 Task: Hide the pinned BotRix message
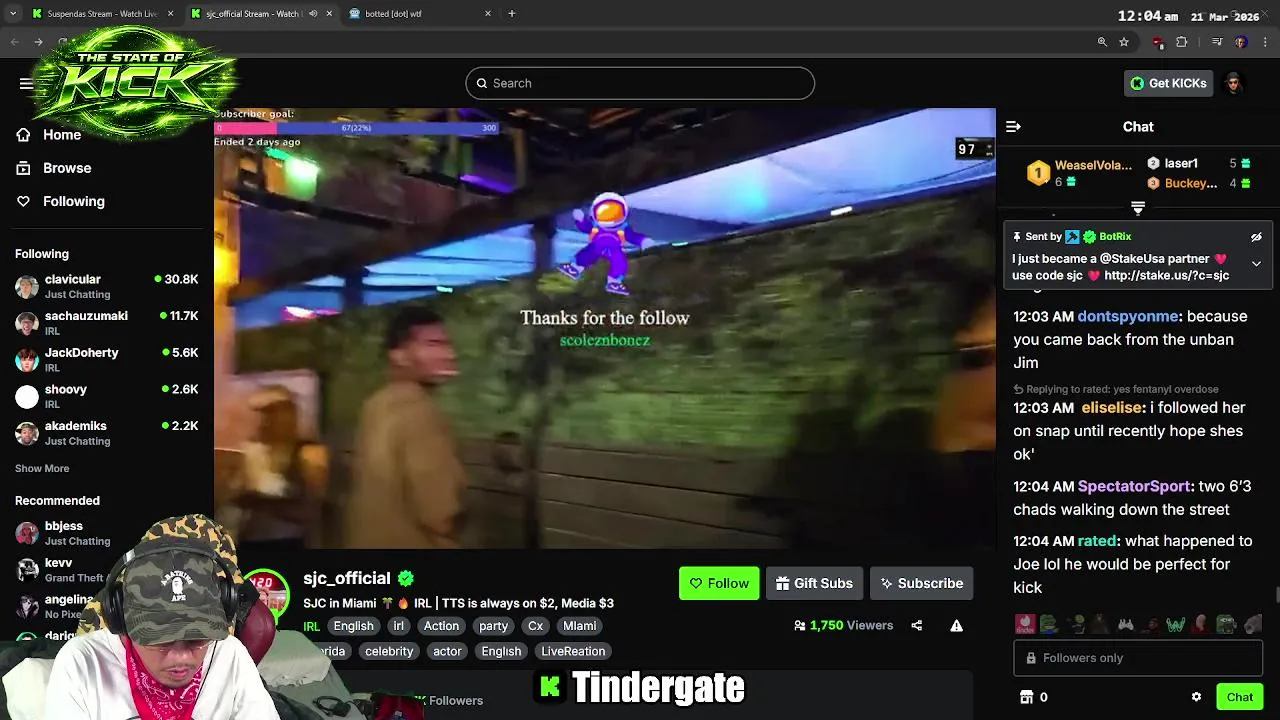1256,237
